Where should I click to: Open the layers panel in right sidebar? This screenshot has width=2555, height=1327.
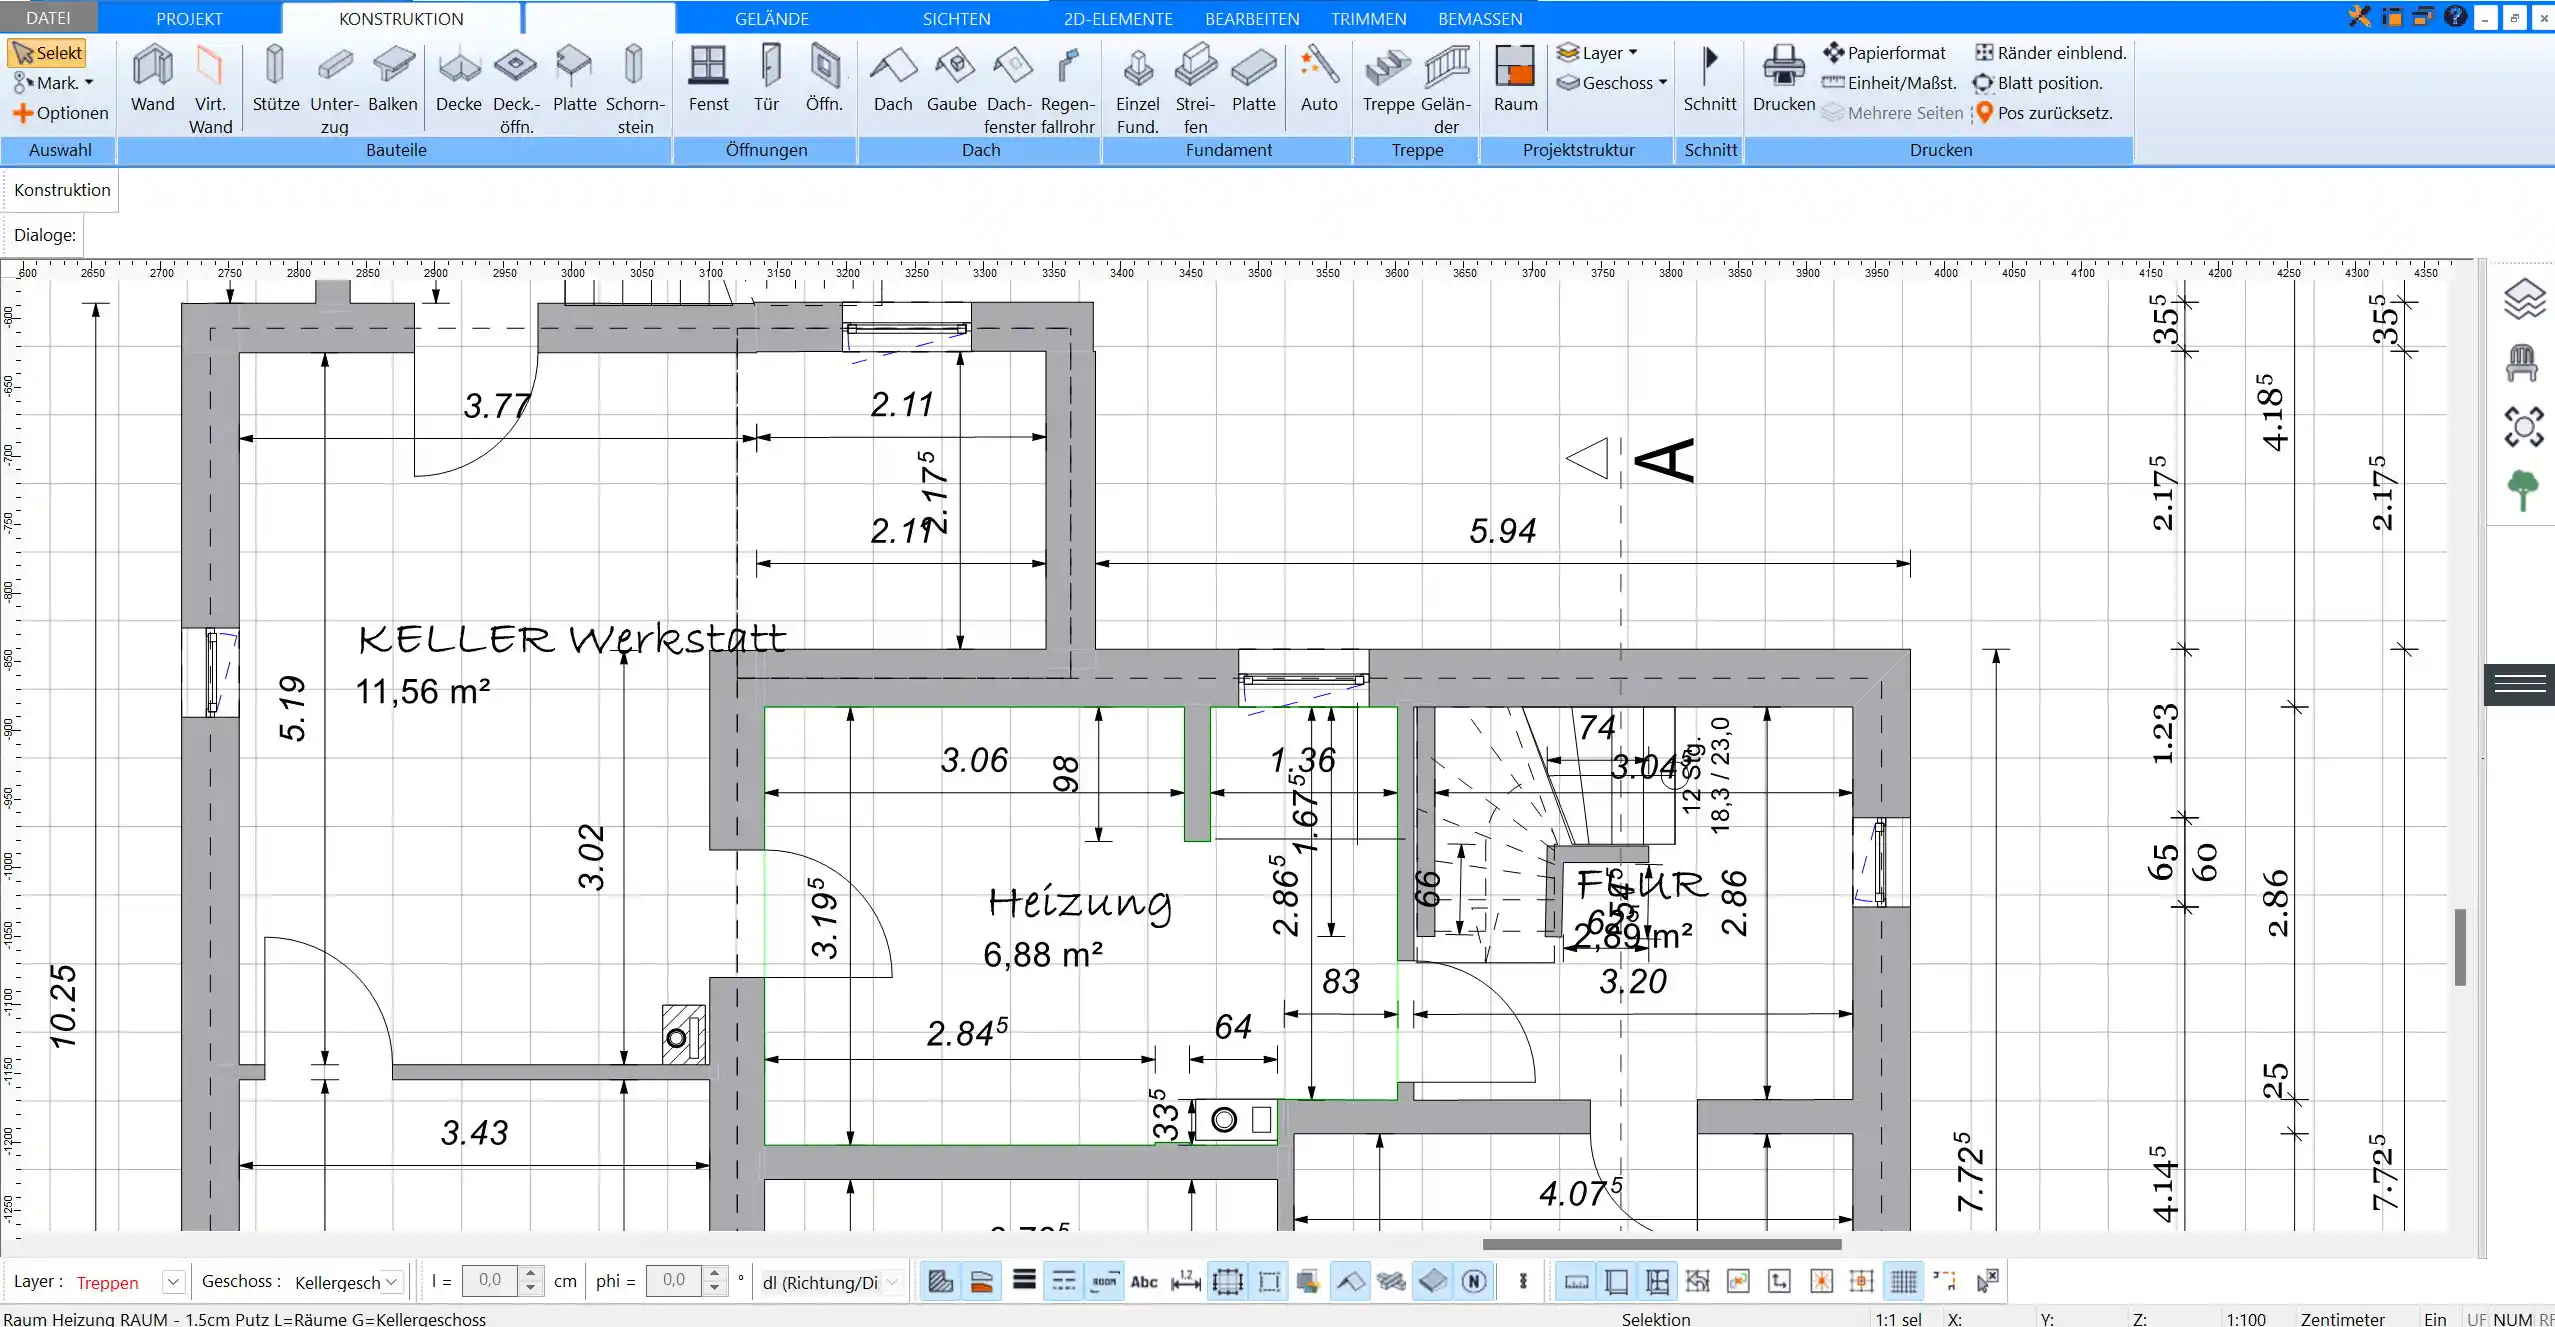(x=2523, y=299)
